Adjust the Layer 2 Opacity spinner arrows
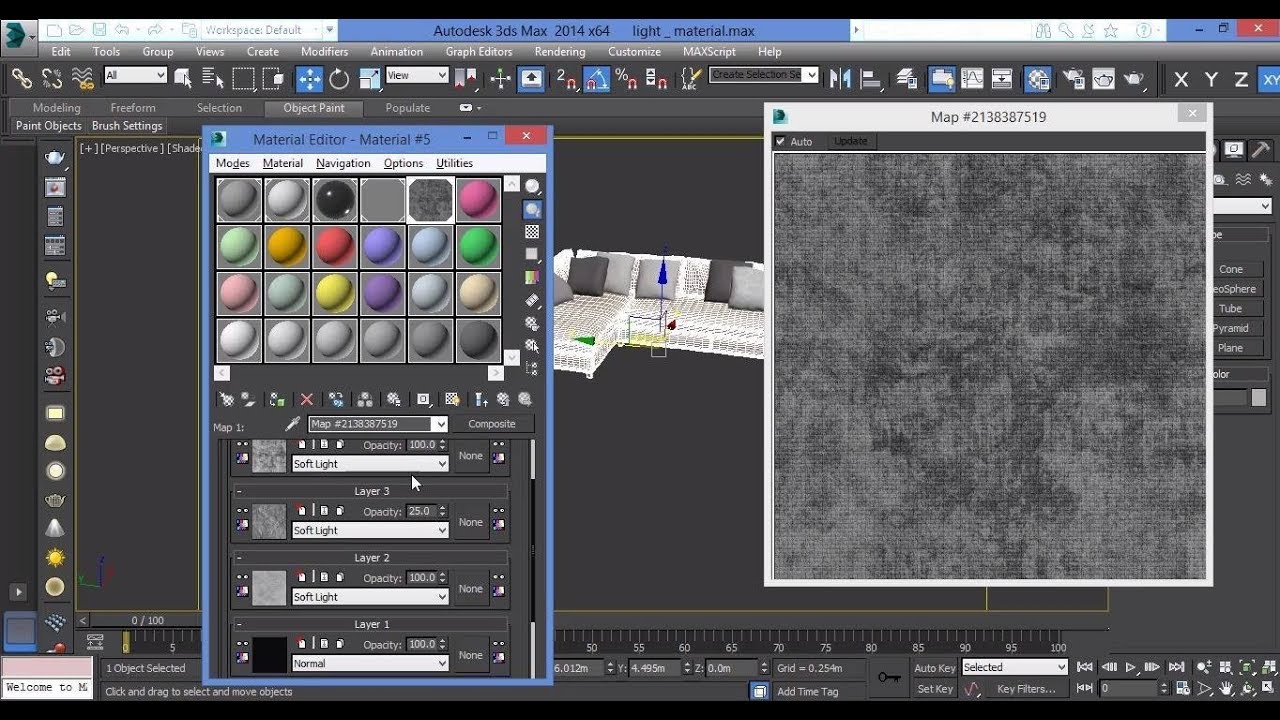Screen dimensions: 1280x720 (443, 578)
